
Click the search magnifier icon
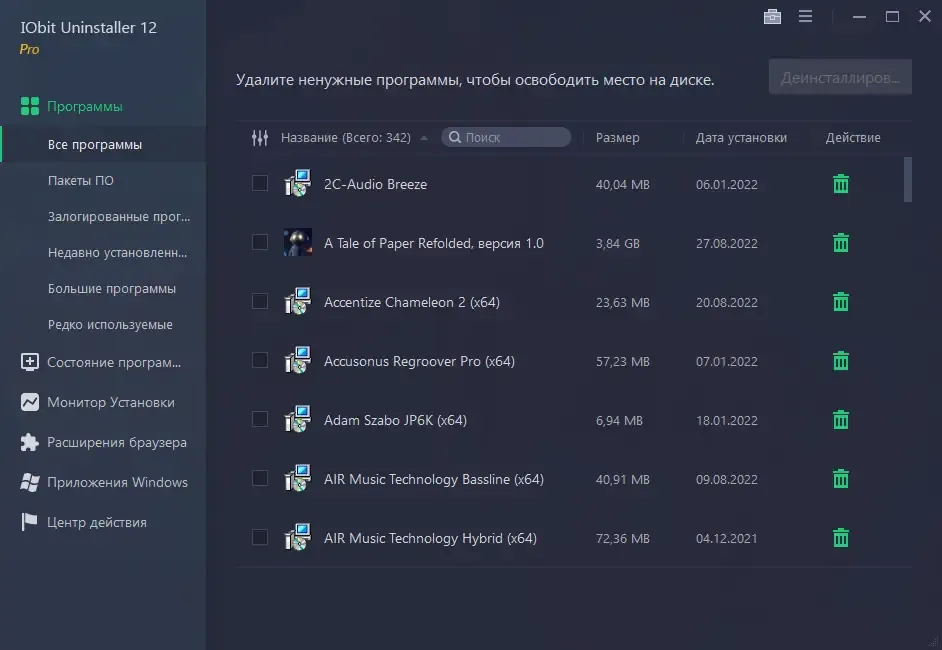[x=455, y=138]
